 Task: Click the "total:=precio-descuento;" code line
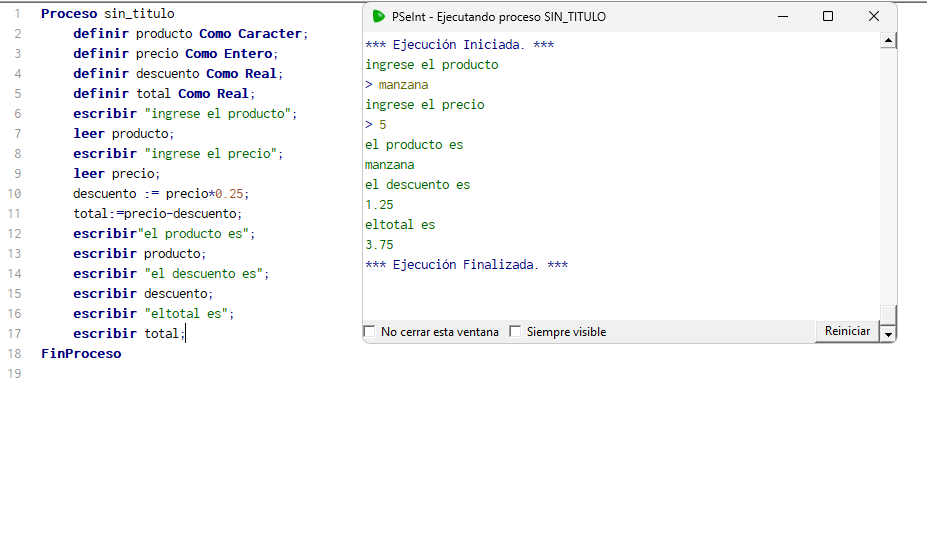(x=157, y=214)
